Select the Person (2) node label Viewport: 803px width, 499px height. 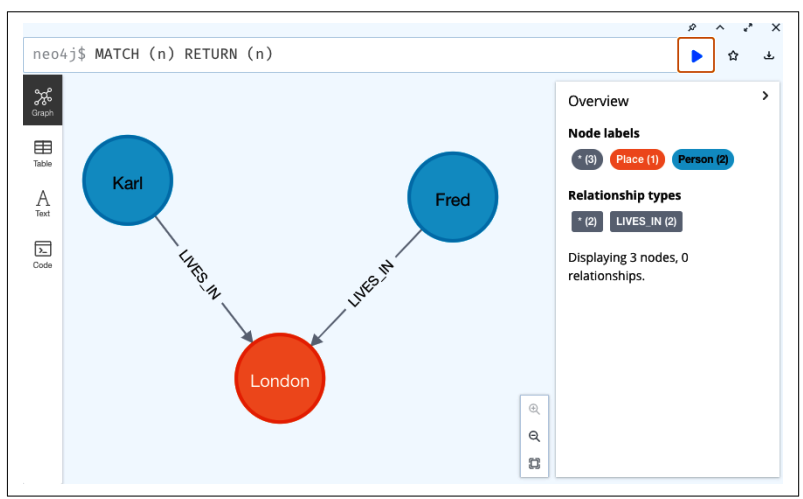(703, 159)
